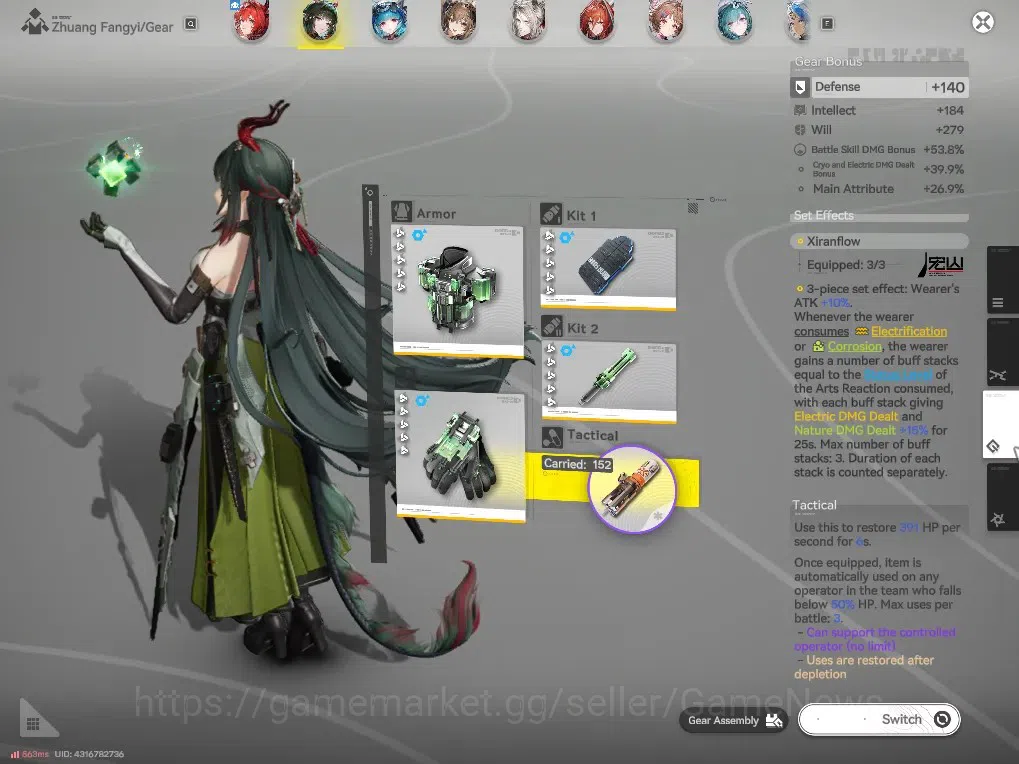The width and height of the screenshot is (1019, 764).
Task: Click the Corrosion status icon
Action: click(818, 346)
